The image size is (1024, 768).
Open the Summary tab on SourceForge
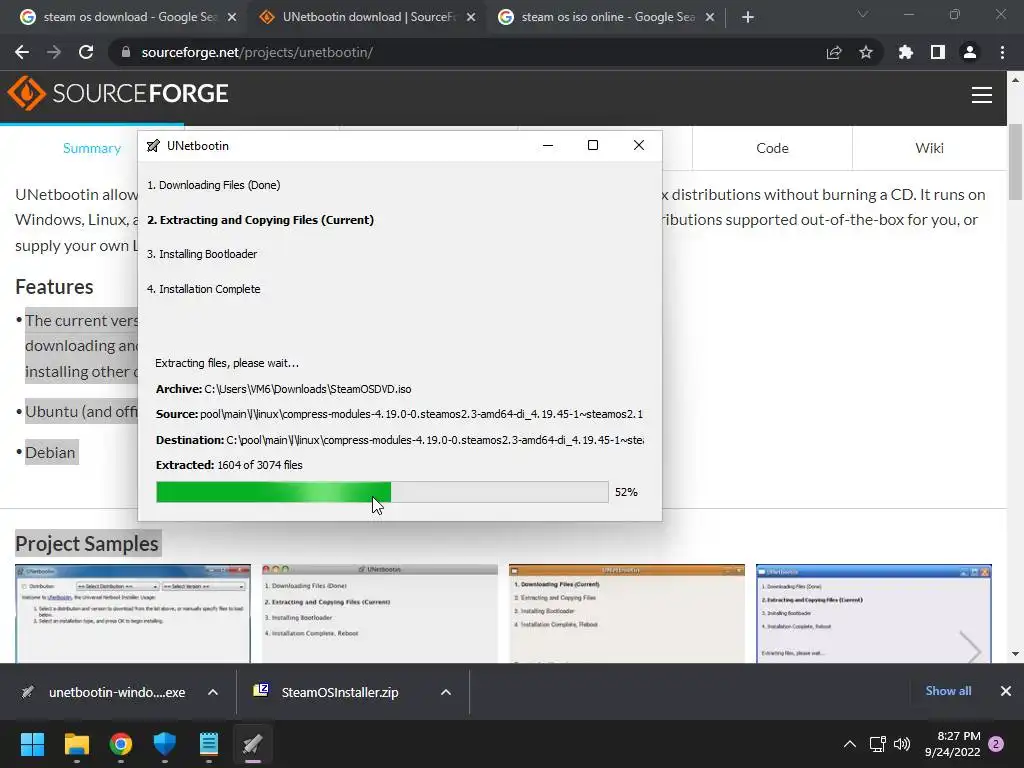[x=91, y=148]
